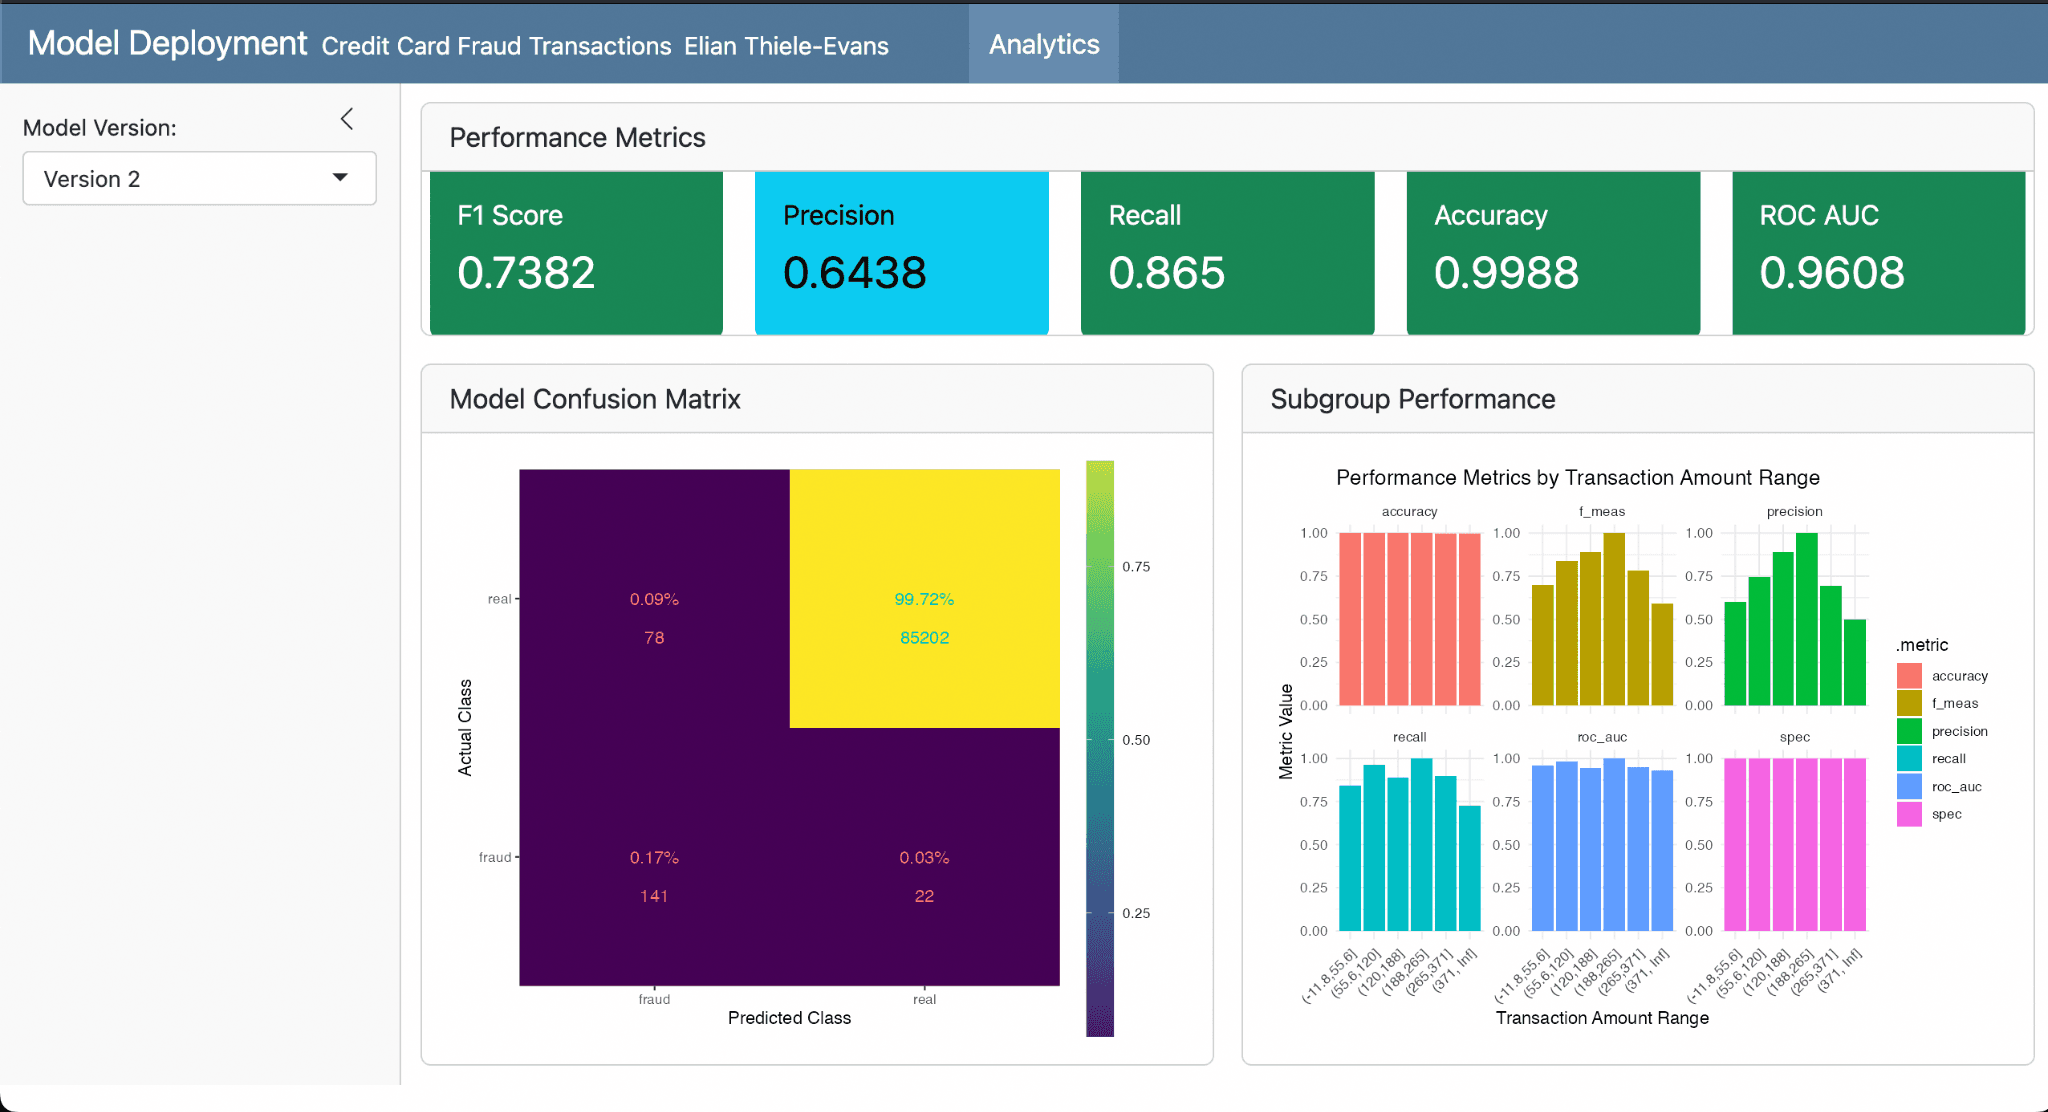Click the Credit Card Fraud Transactions subtitle
Screen dimensions: 2048x1112
(496, 46)
